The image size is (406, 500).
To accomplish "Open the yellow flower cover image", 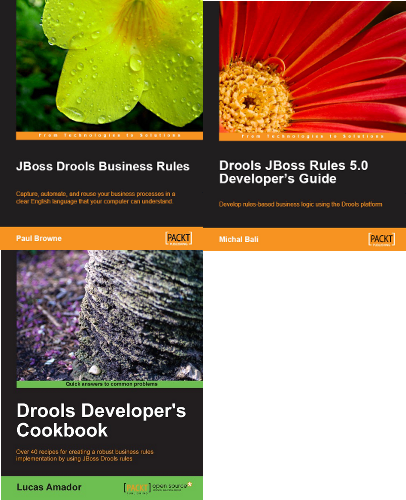I will click(x=109, y=66).
